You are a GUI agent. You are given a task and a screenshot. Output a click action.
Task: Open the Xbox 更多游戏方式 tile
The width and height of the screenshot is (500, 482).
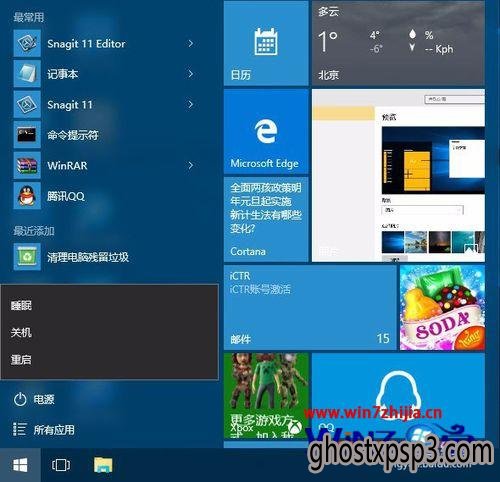pyautogui.click(x=266, y=396)
